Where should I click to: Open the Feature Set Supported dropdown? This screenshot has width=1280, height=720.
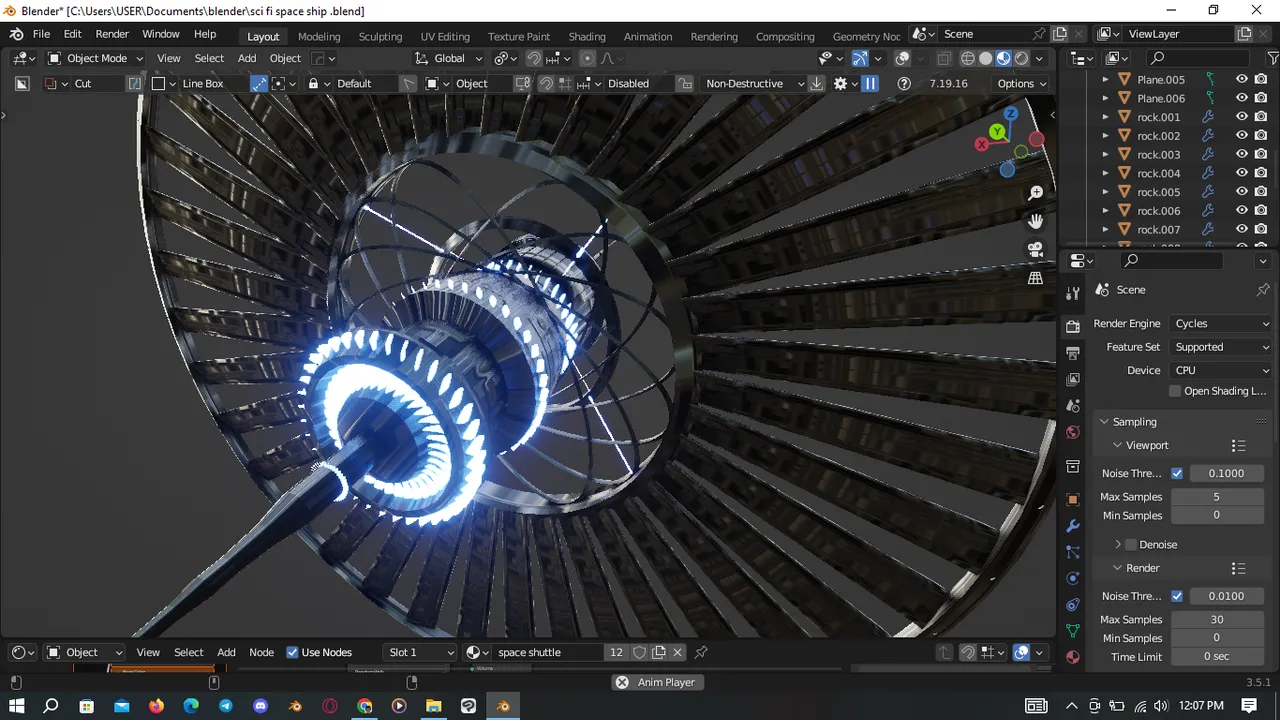tap(1221, 347)
